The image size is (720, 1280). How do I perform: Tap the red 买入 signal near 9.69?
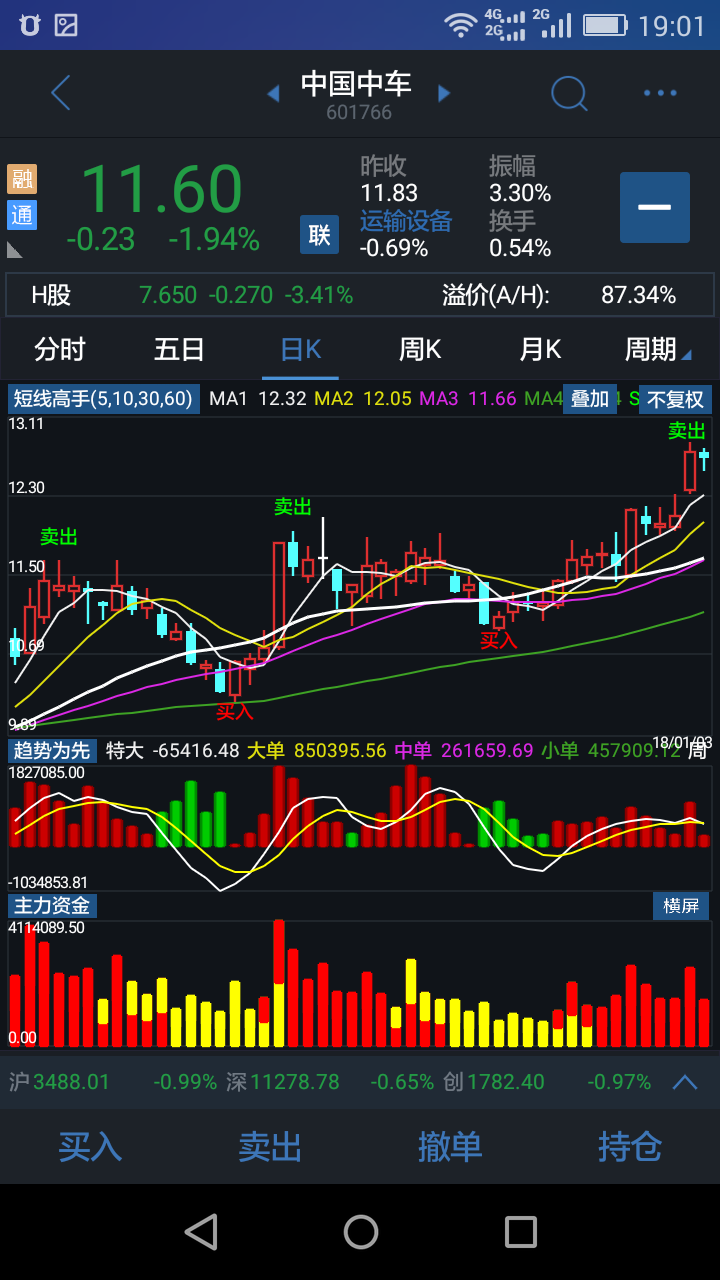click(x=235, y=712)
